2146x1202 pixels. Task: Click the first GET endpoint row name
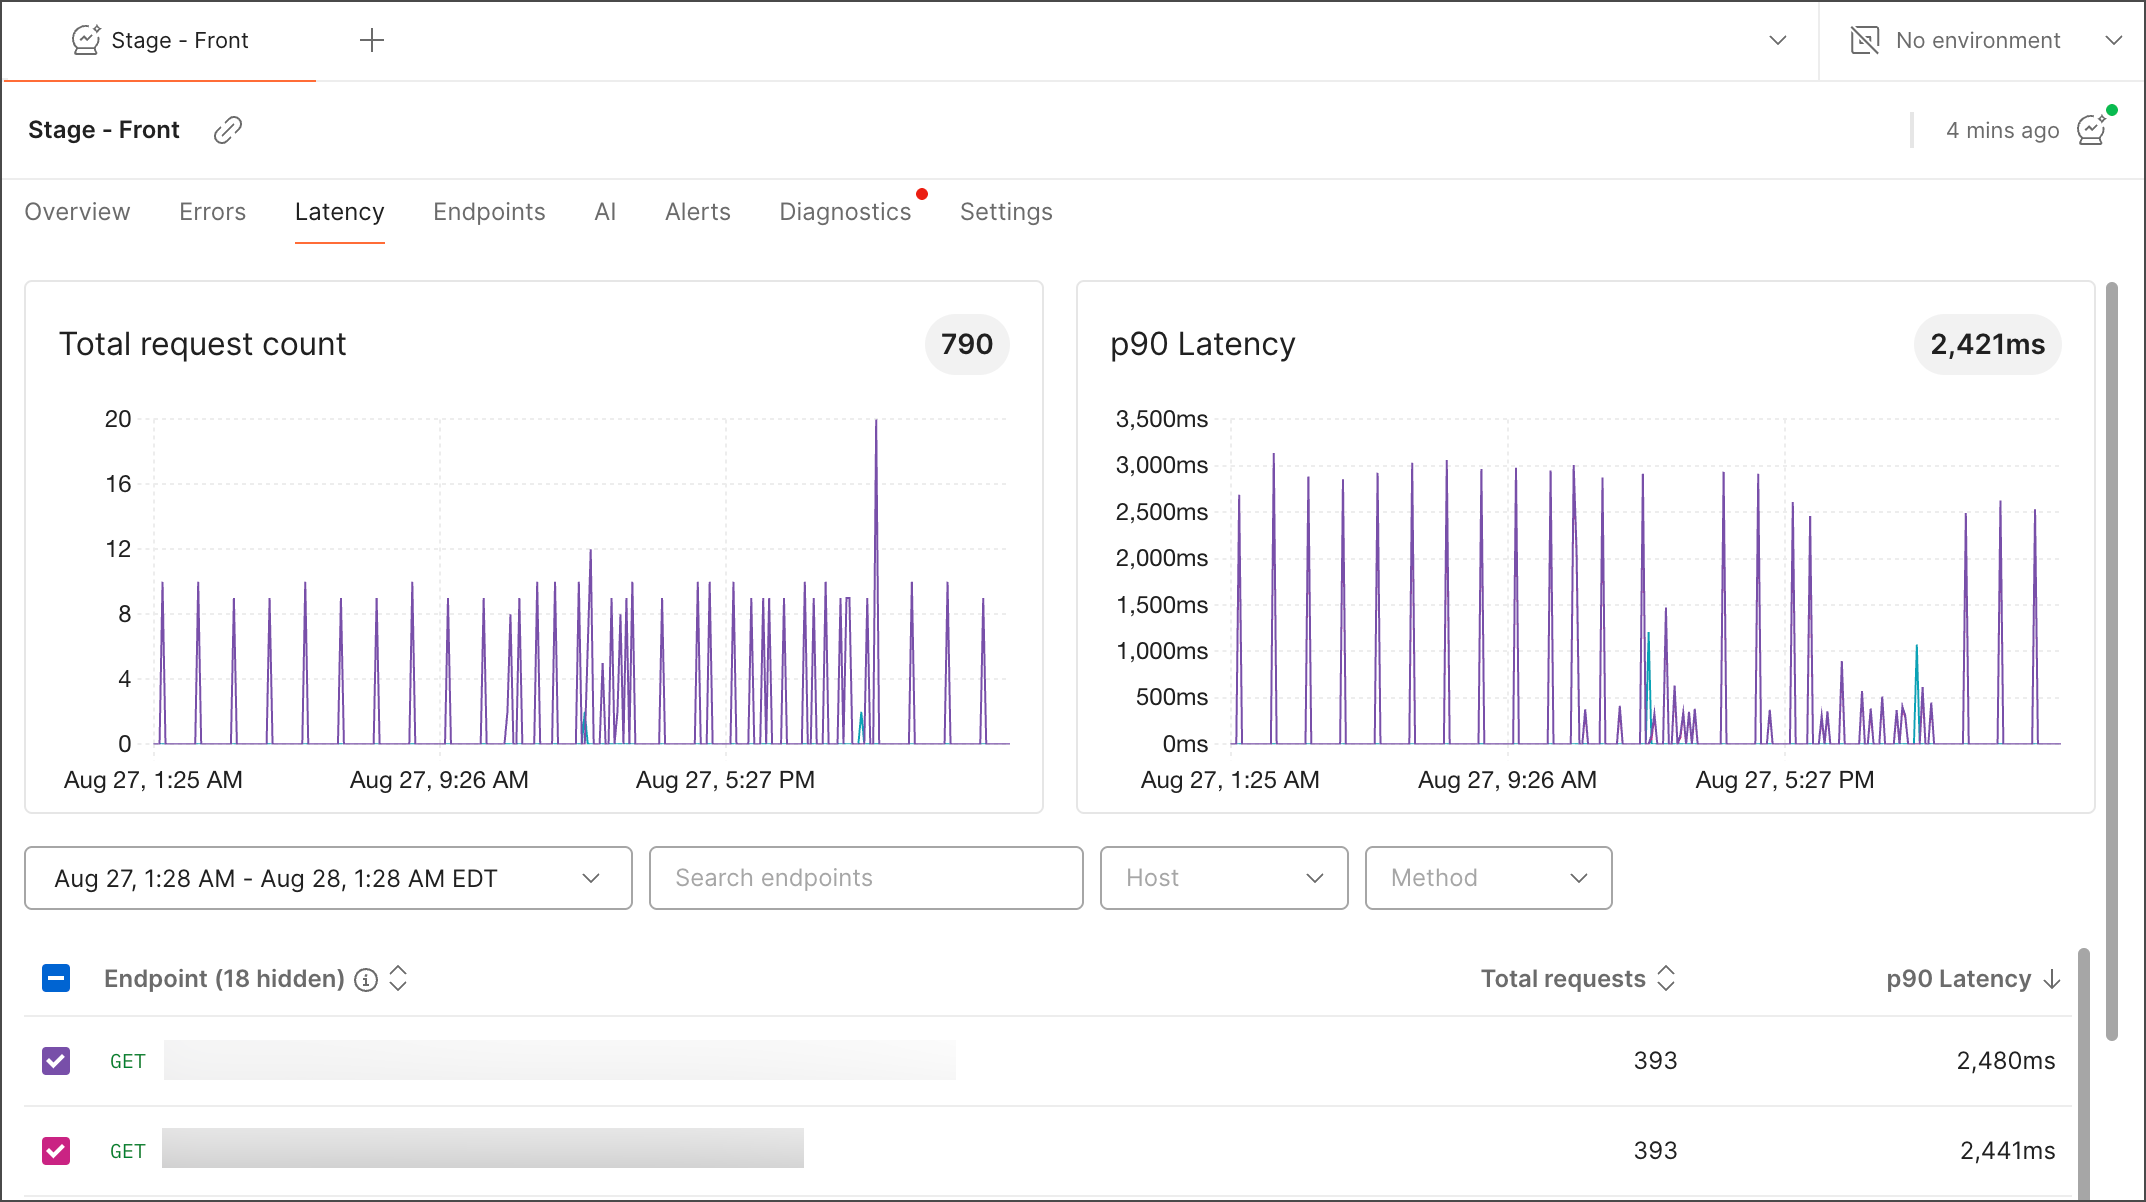(x=560, y=1060)
